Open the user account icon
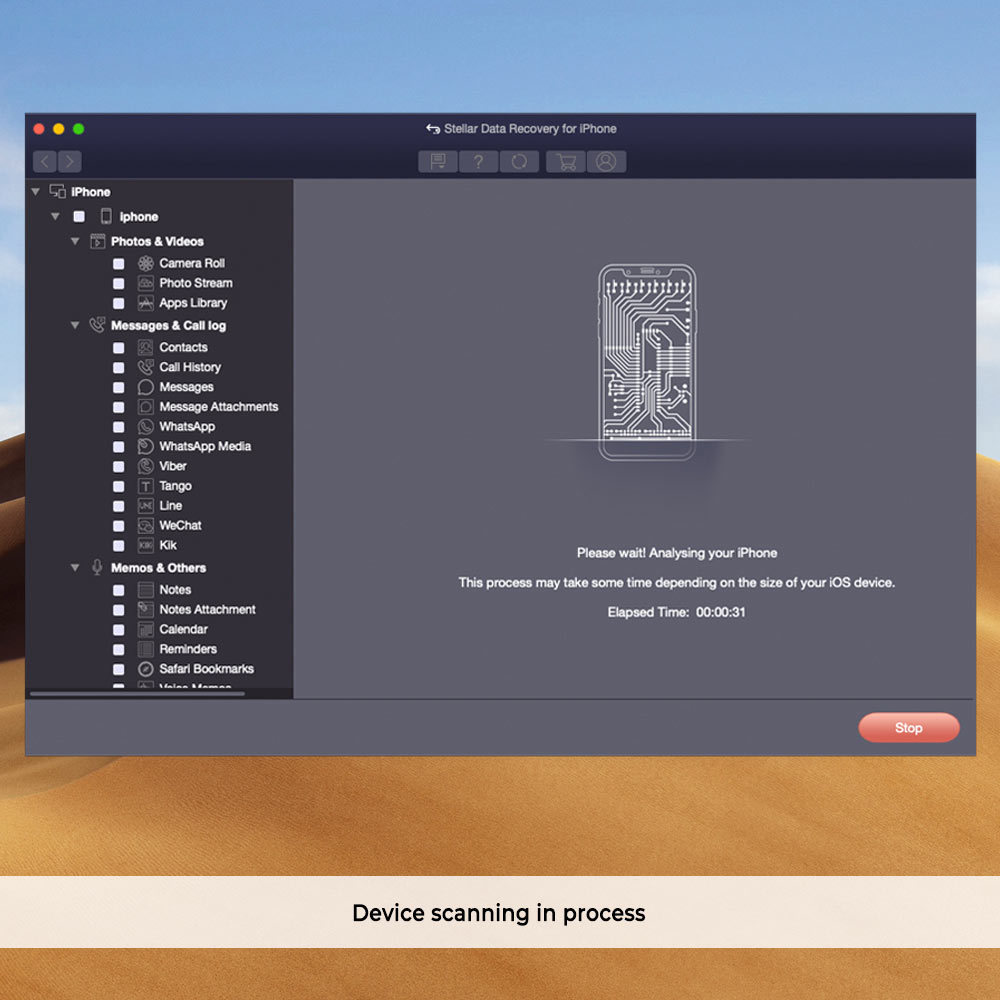Viewport: 1000px width, 1000px height. click(x=606, y=161)
